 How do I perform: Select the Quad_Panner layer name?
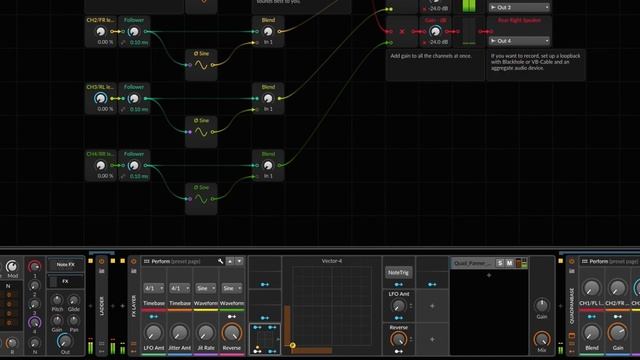pos(473,263)
